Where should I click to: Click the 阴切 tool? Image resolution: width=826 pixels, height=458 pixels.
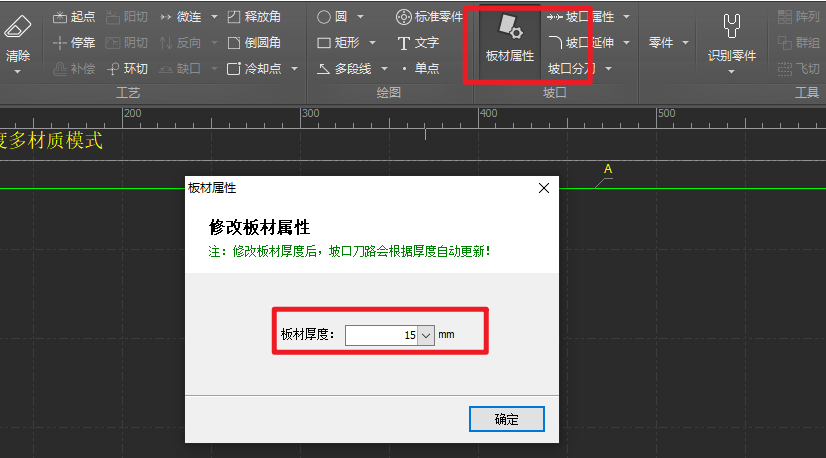tap(127, 43)
